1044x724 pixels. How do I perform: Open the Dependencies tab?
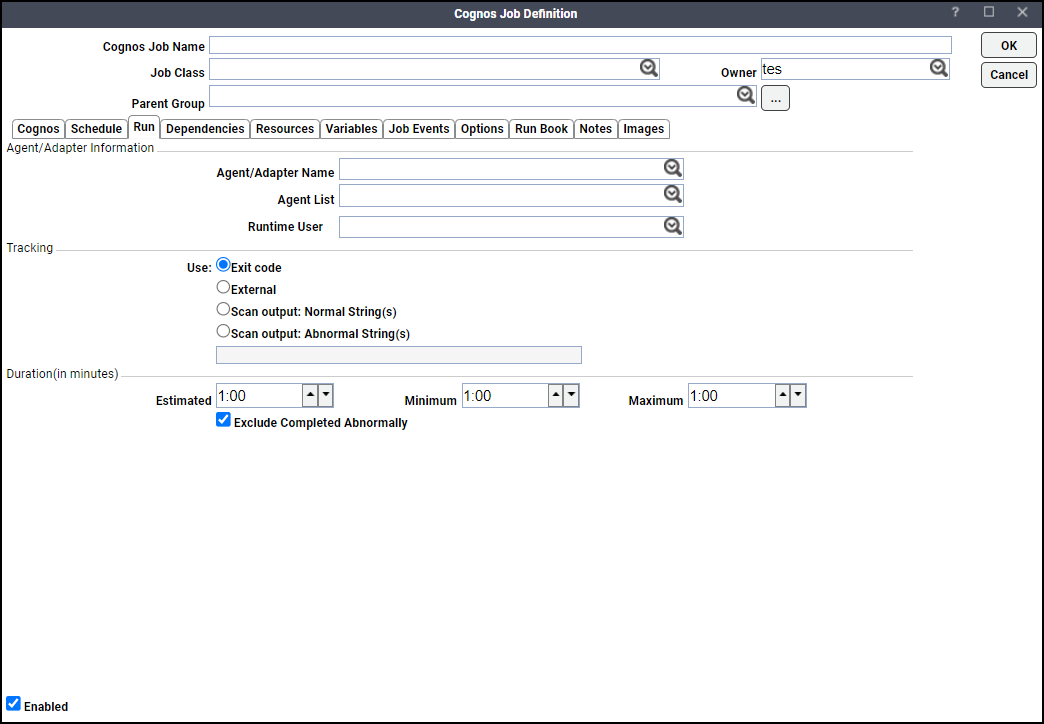coord(205,129)
